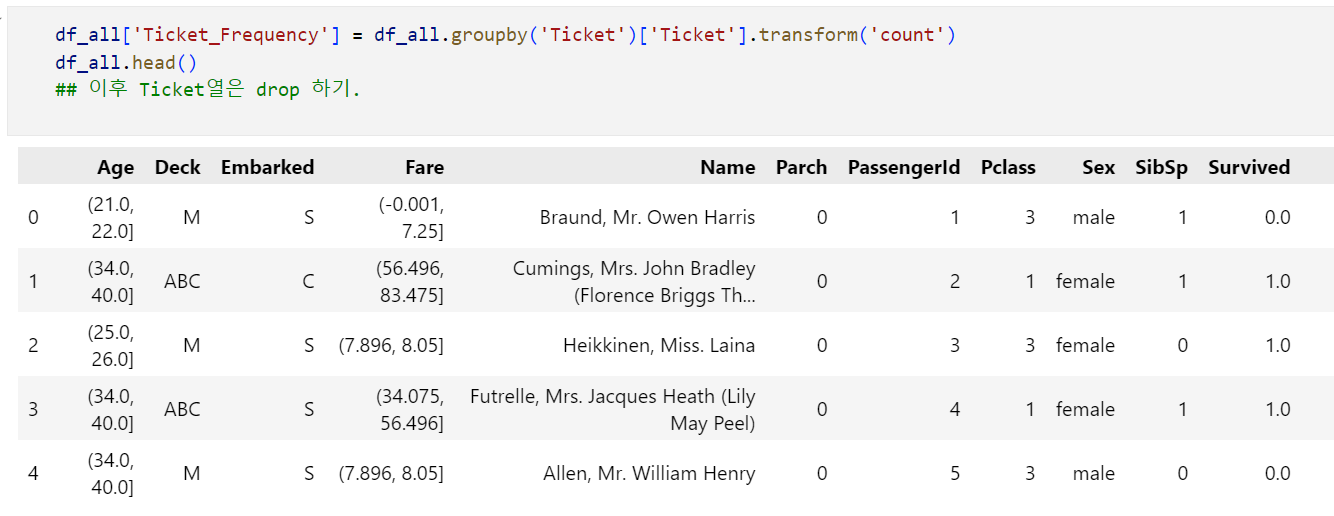1334x516 pixels.
Task: Click the Deck value M in Heikkinen row
Action: click(x=192, y=345)
